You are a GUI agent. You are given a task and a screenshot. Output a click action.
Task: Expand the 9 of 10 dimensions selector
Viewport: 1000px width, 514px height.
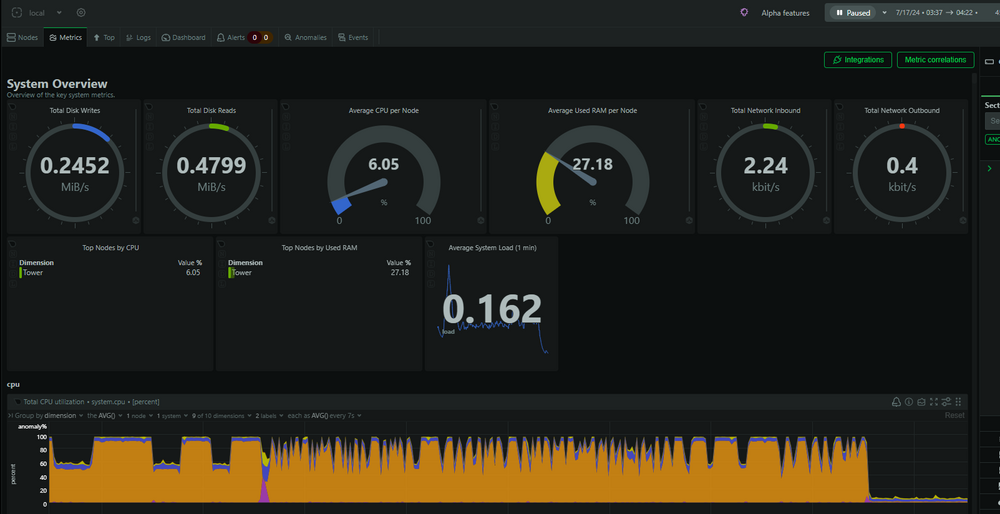point(222,416)
